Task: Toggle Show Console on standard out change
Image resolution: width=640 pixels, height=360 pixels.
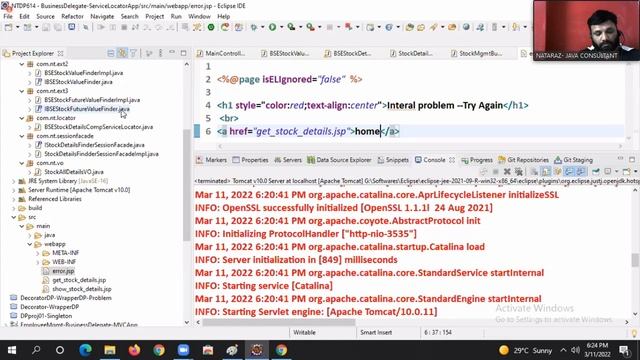Action: [x=569, y=171]
